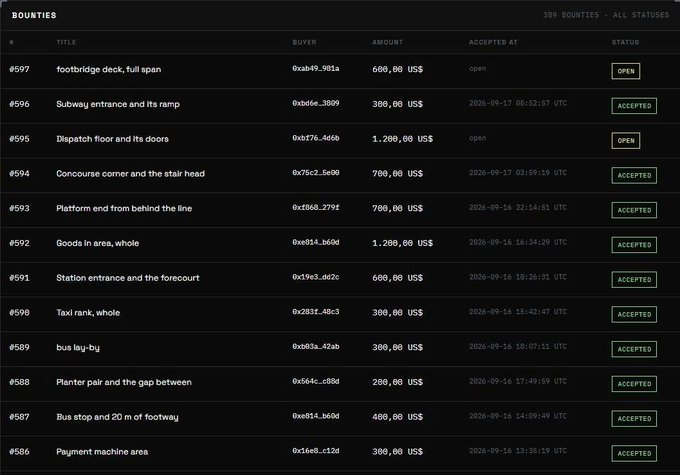The image size is (680, 475).
Task: Click the ACCEPTED badge for bounty #593
Action: [x=634, y=210]
